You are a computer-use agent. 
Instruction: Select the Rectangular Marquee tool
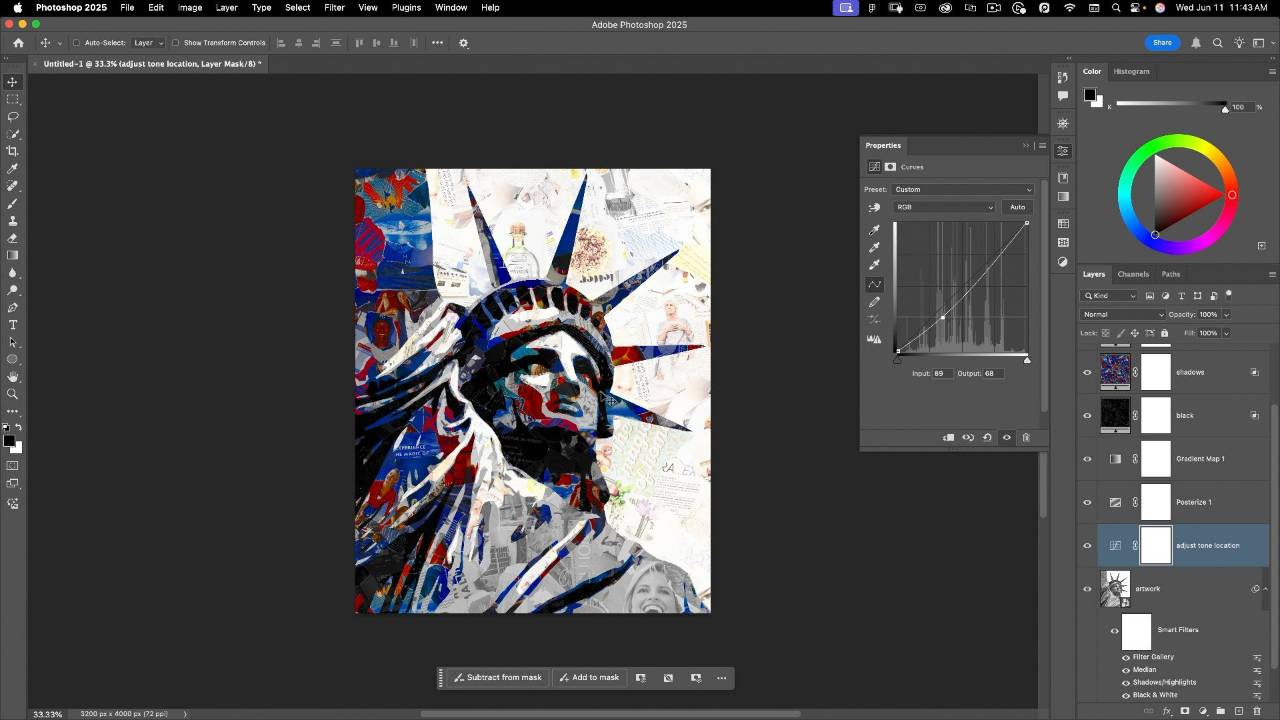point(13,99)
